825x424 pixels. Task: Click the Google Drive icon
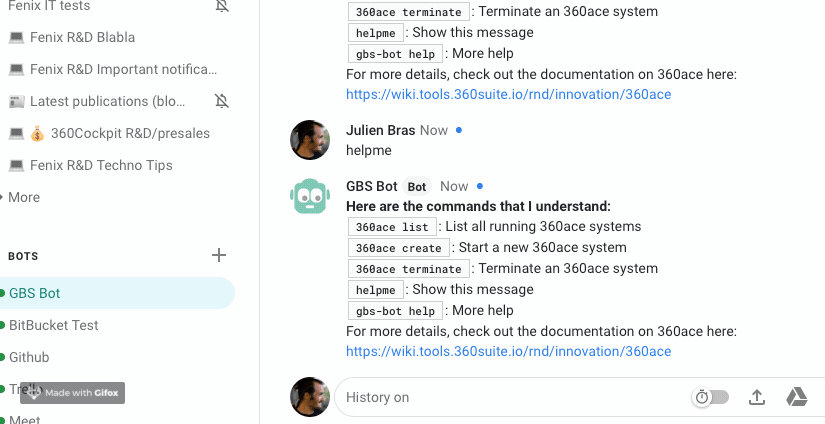[797, 397]
